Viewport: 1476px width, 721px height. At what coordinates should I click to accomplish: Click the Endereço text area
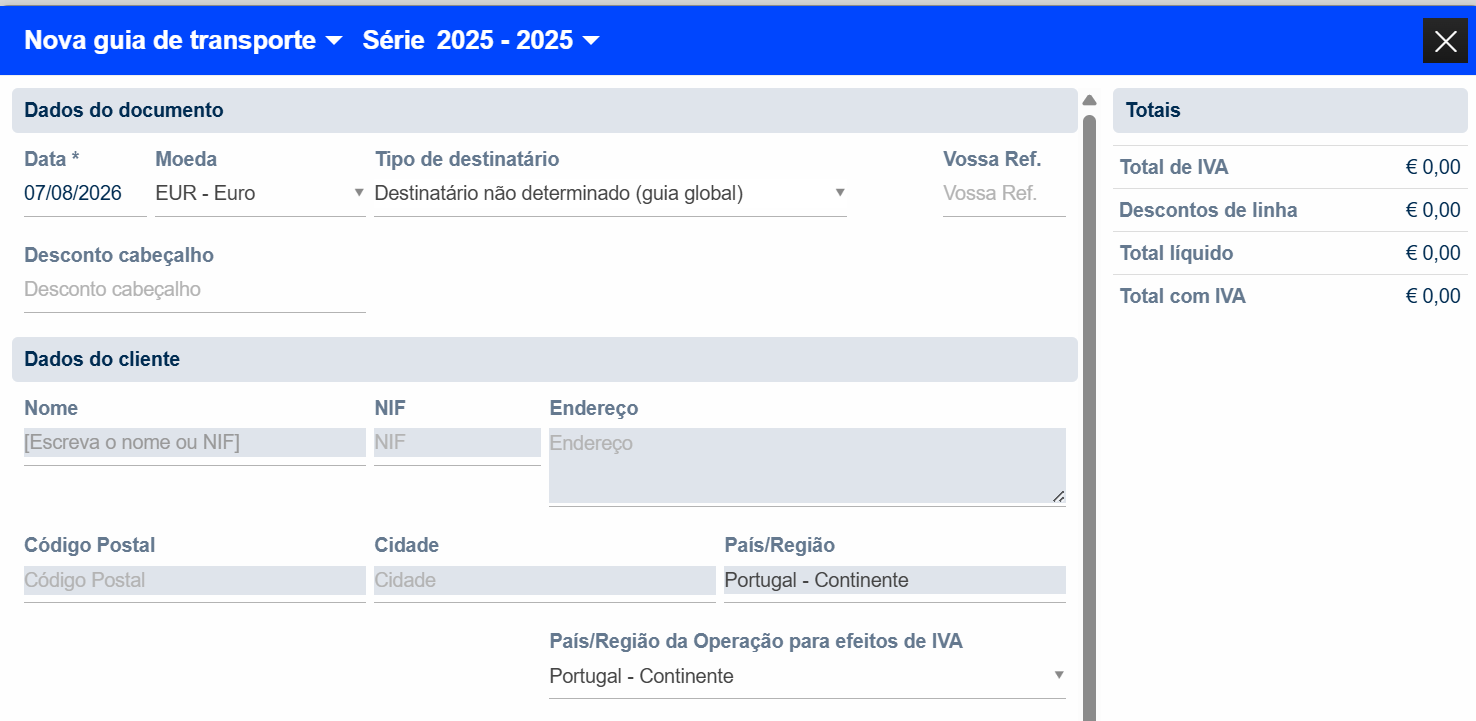(x=807, y=465)
